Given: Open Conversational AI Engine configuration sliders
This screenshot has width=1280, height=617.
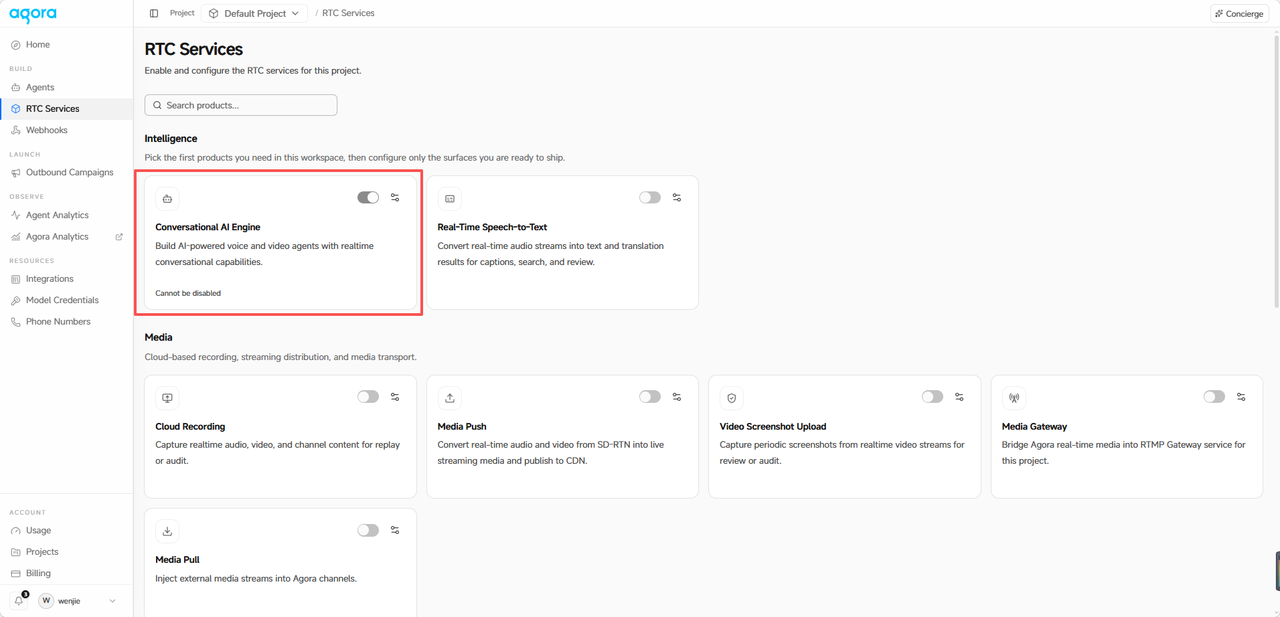Looking at the screenshot, I should pos(395,198).
